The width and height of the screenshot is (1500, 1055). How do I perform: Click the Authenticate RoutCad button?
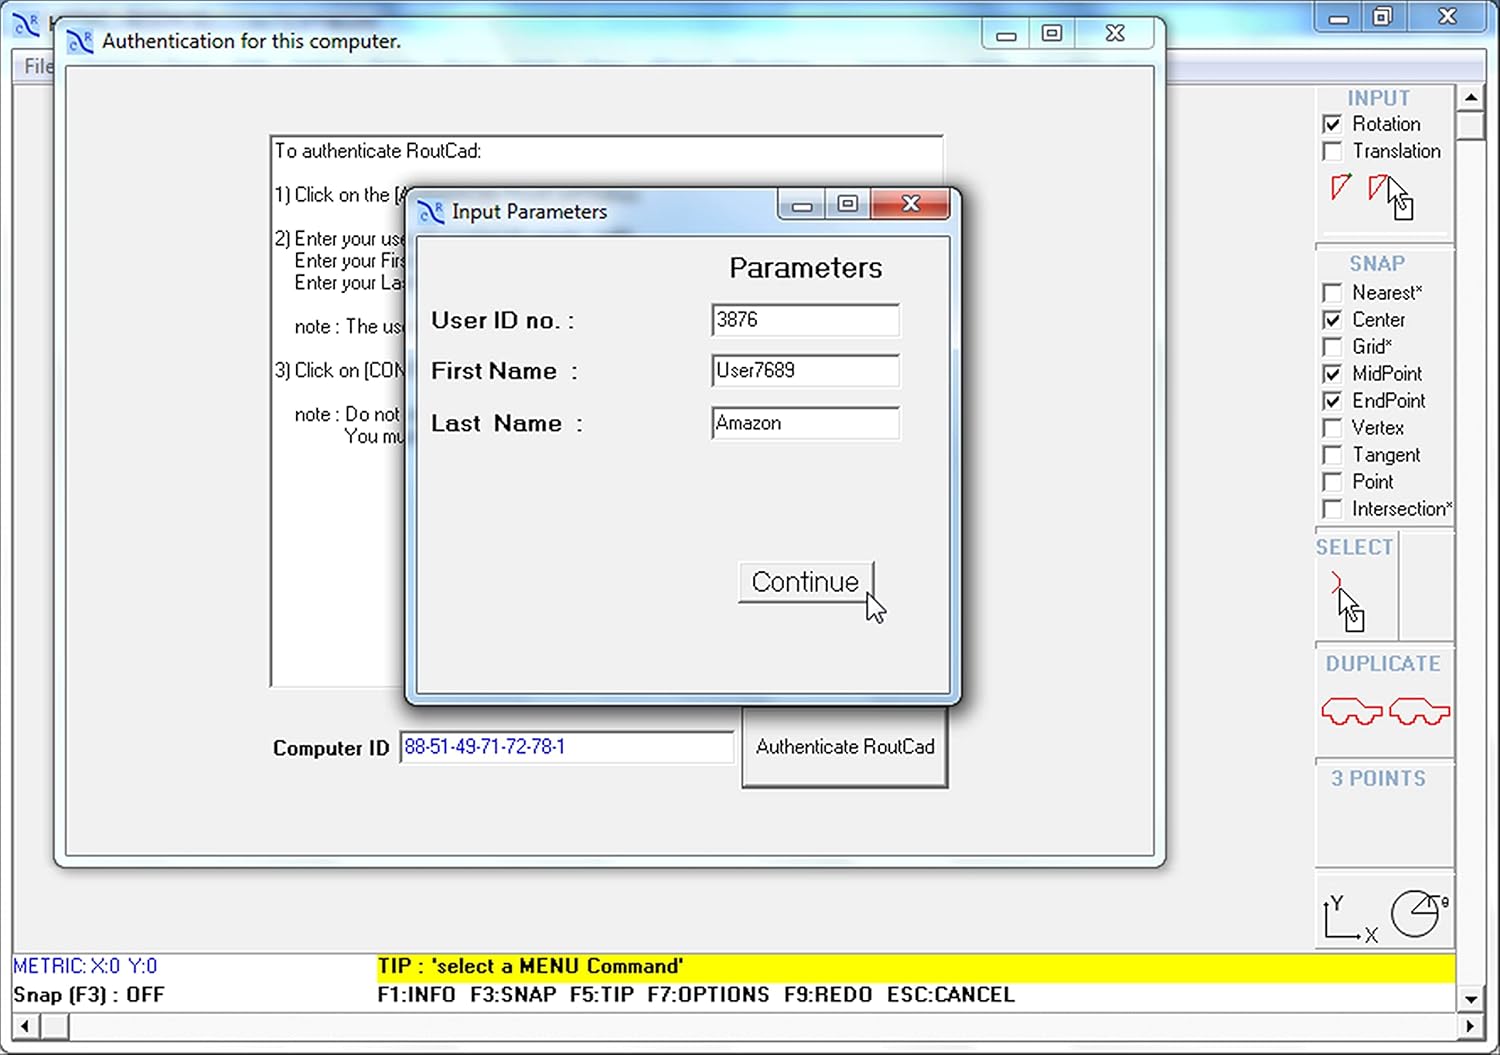(x=845, y=747)
